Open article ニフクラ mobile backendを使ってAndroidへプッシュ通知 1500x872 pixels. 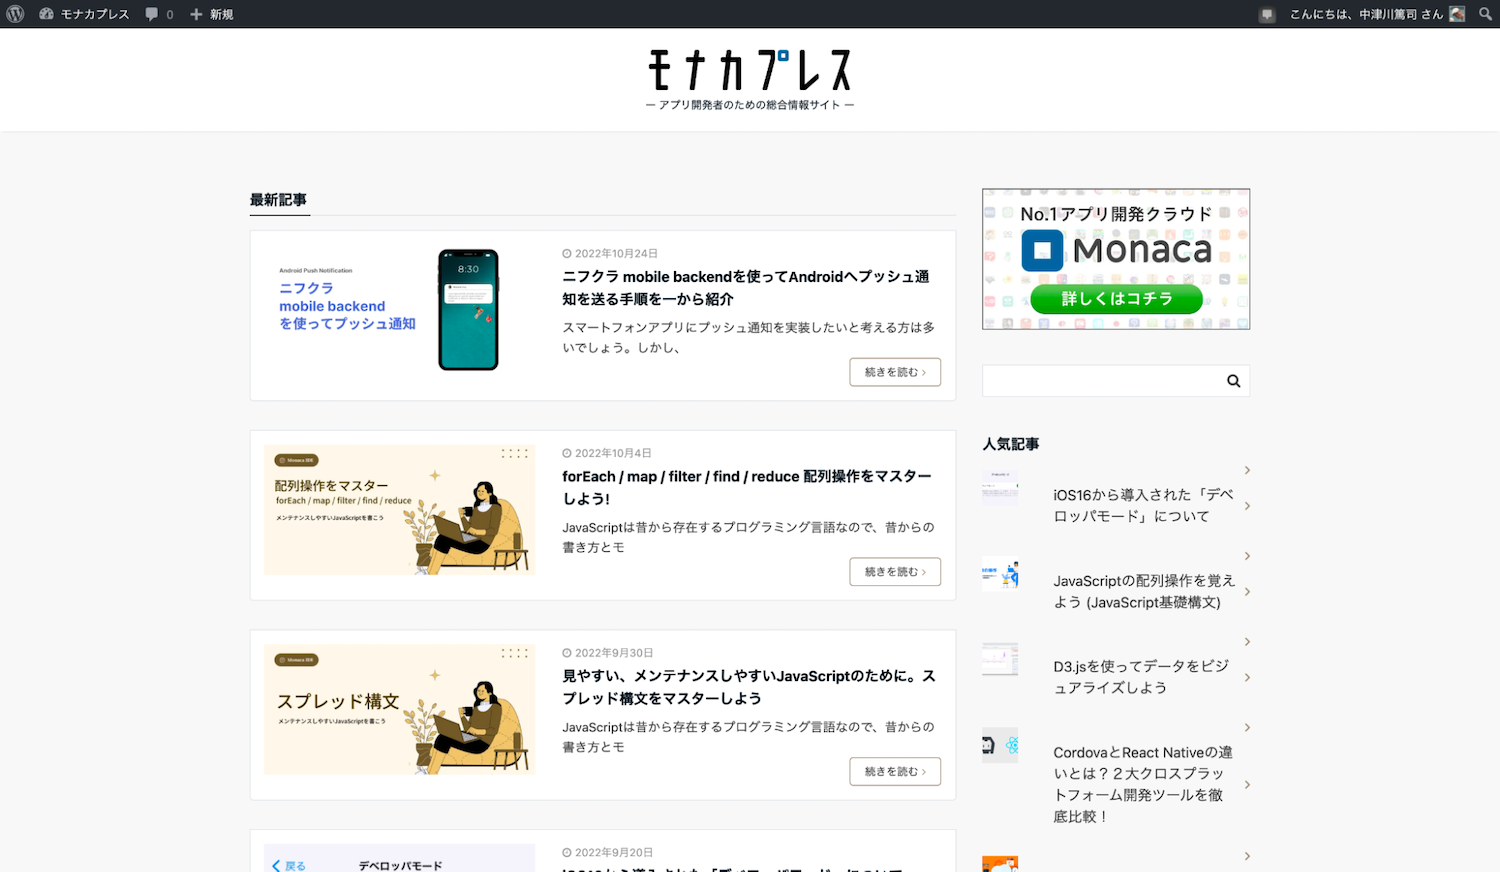[746, 287]
